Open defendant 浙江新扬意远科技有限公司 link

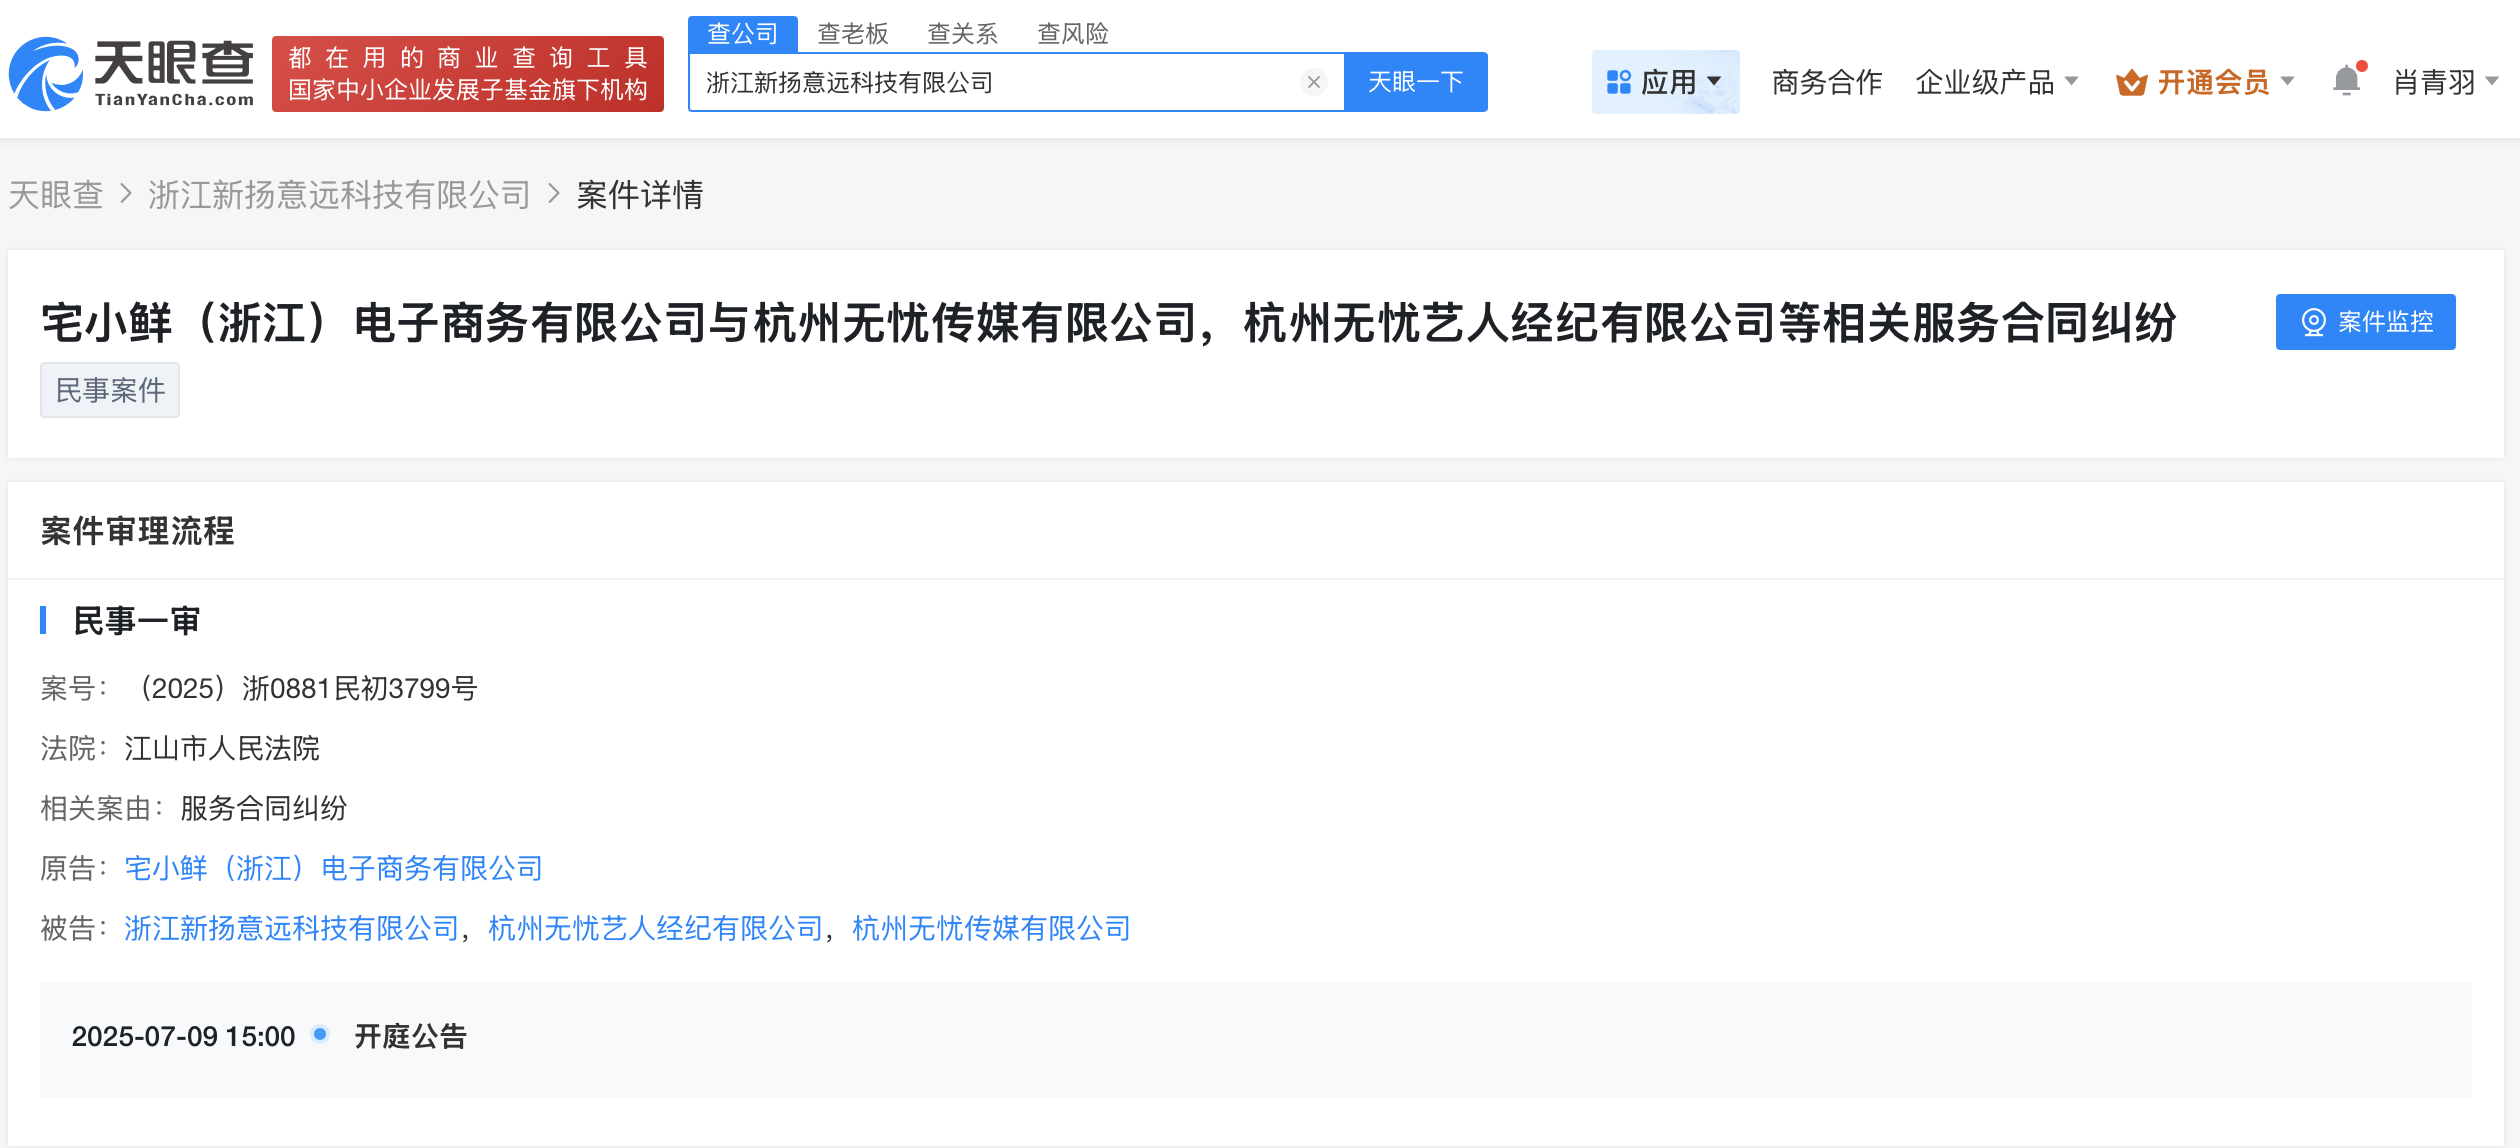(291, 928)
